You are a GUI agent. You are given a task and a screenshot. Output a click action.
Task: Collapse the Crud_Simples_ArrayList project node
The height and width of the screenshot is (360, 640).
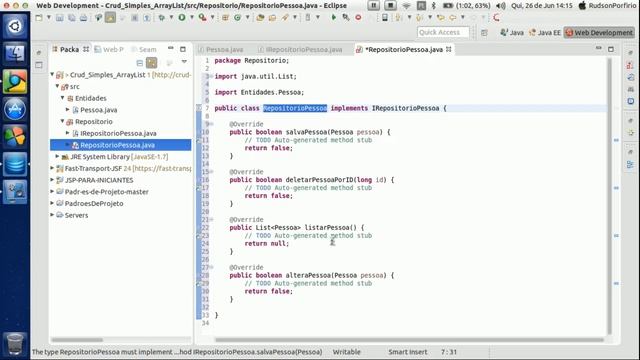[x=52, y=75]
